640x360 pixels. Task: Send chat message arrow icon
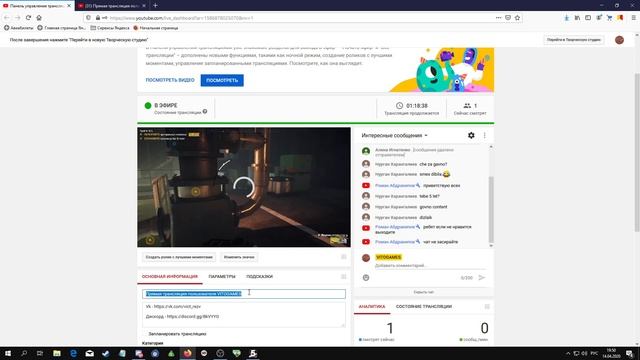tap(482, 278)
